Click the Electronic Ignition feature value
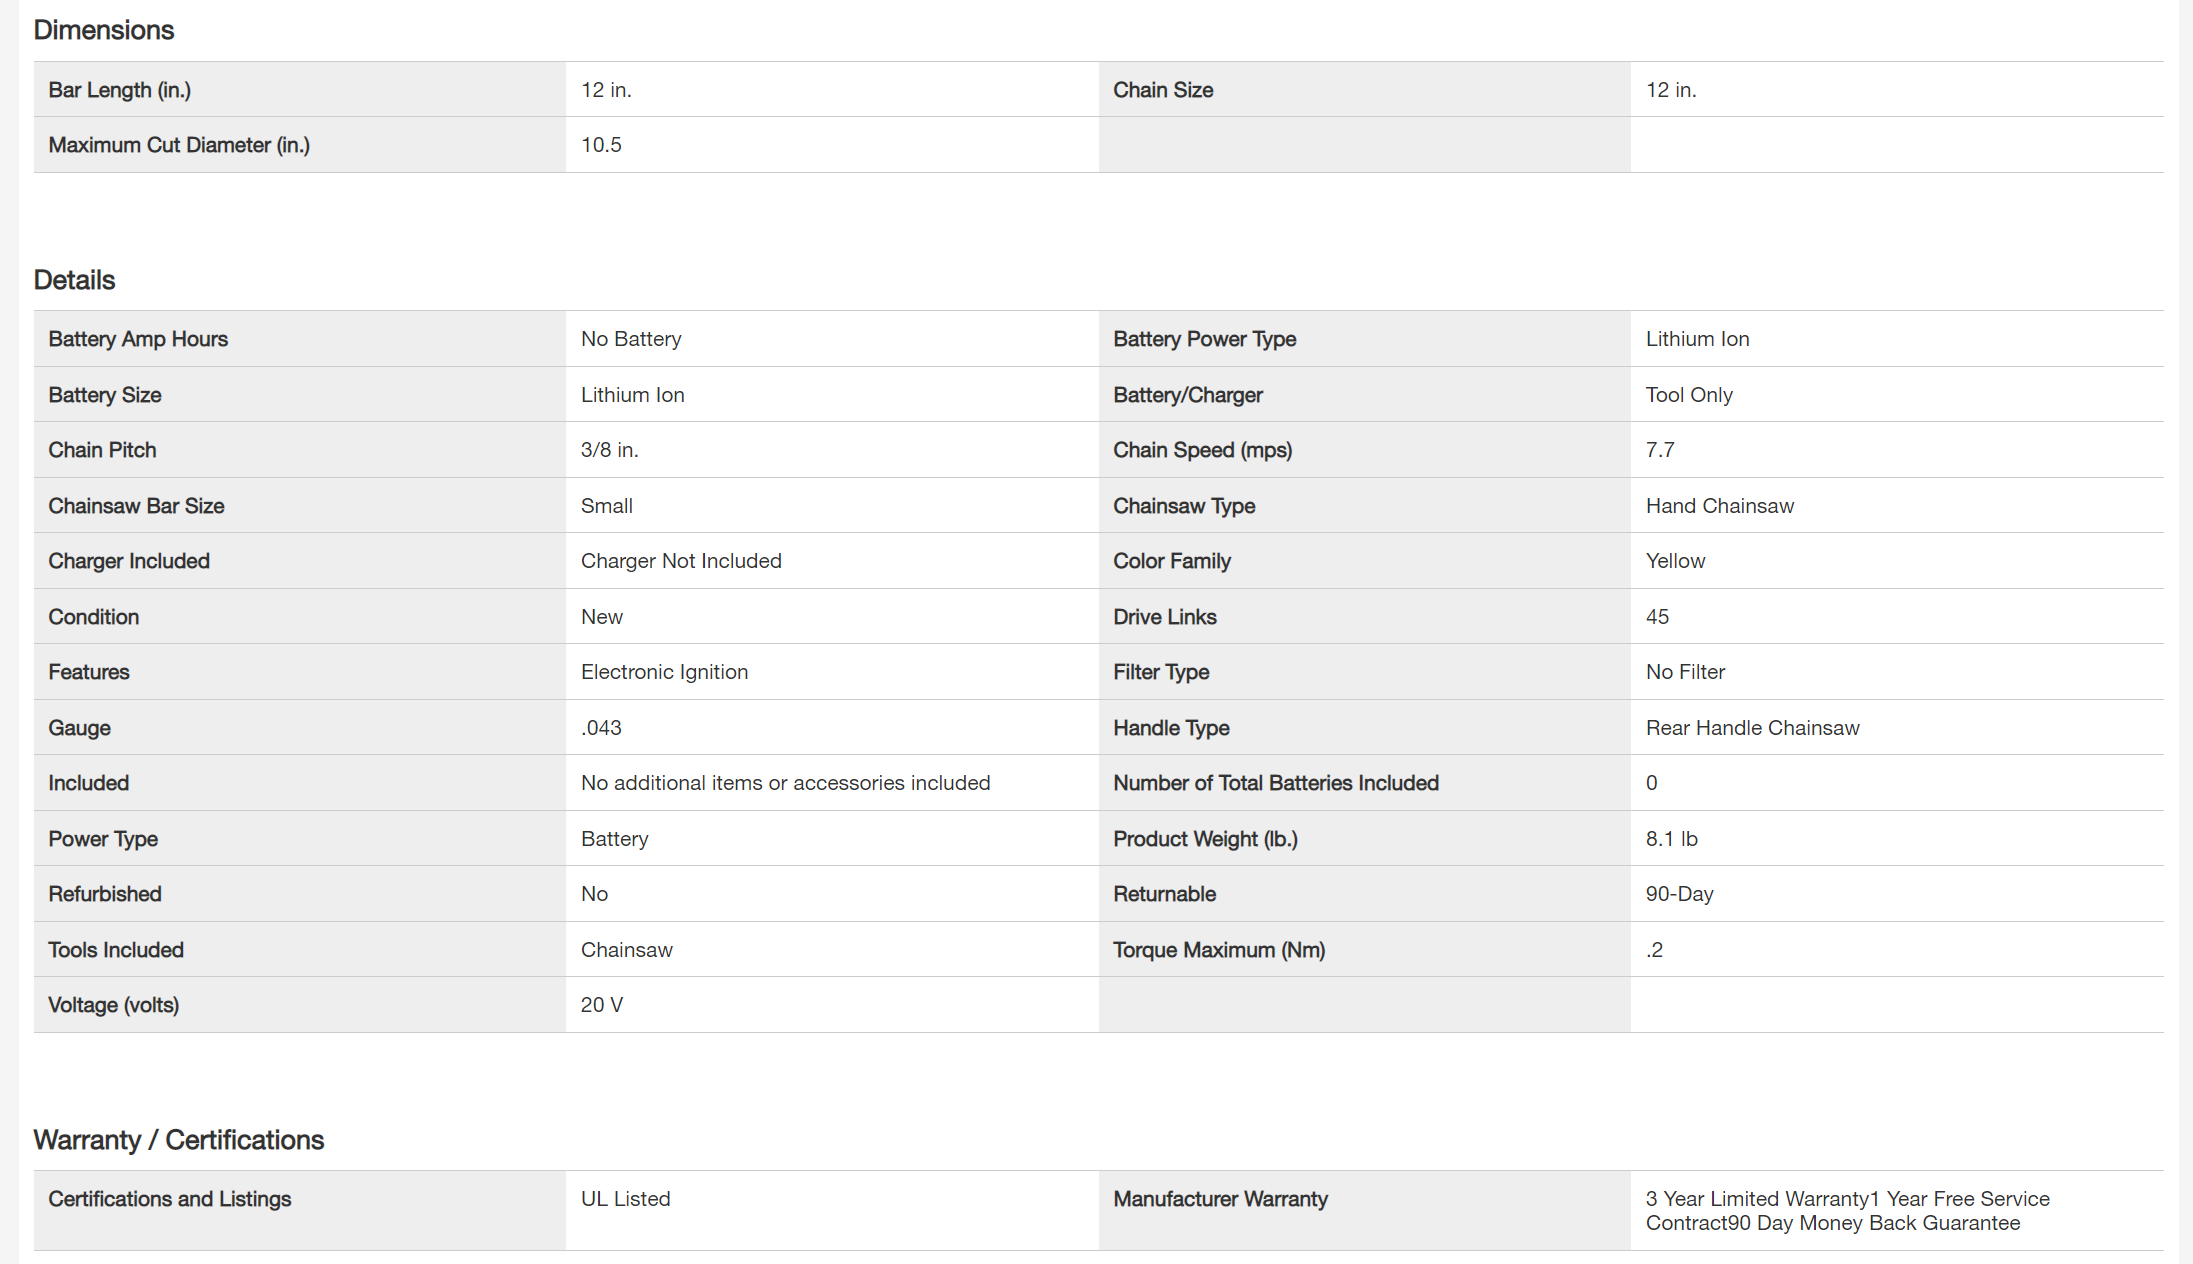The width and height of the screenshot is (2193, 1264). (664, 672)
